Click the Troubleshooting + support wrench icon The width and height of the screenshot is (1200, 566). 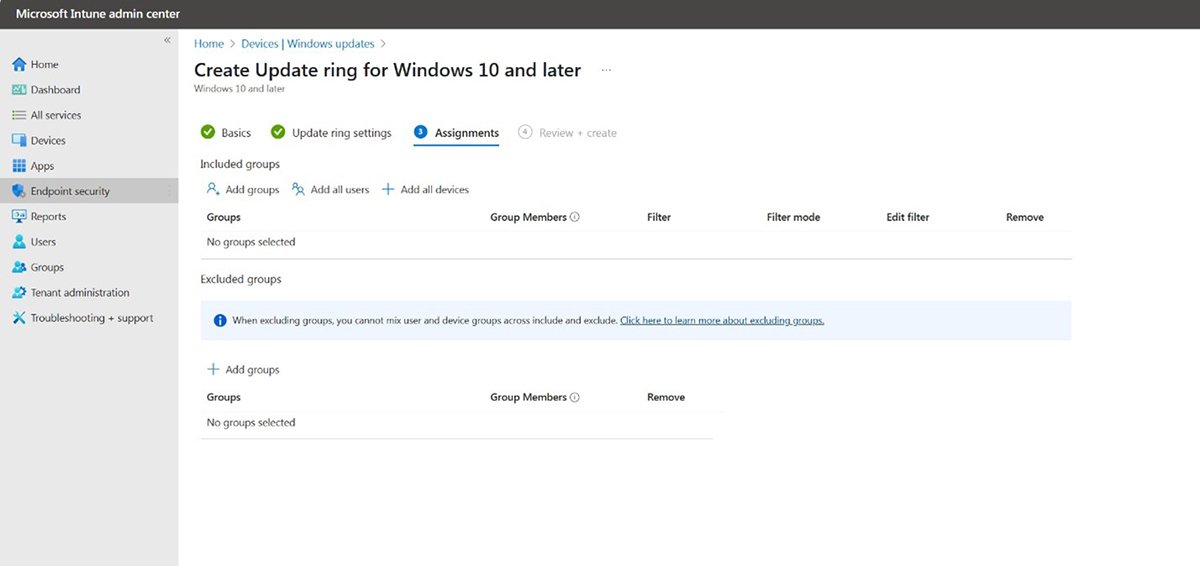(x=18, y=318)
